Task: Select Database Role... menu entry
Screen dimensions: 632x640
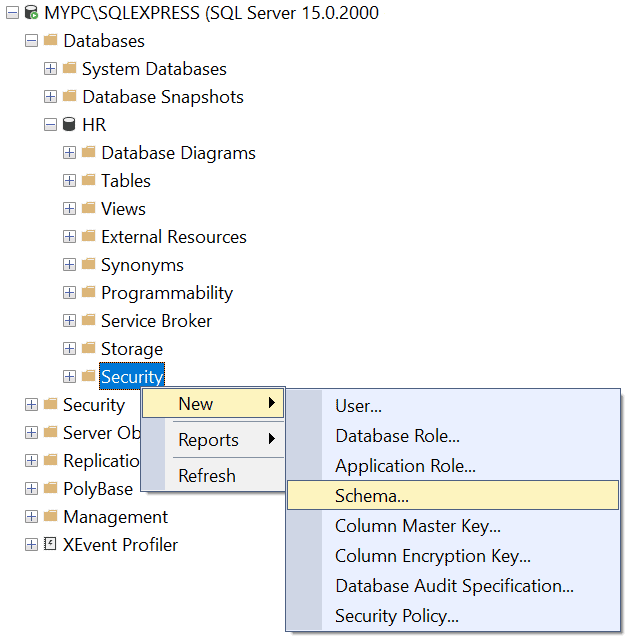Action: pos(397,436)
